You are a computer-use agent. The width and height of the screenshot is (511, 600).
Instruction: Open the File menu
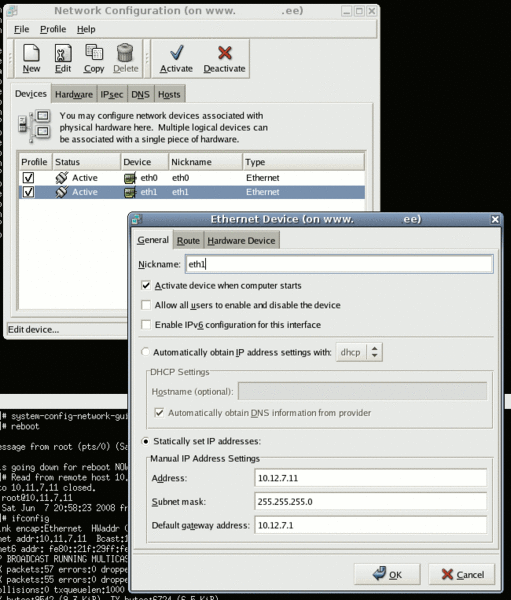point(21,29)
